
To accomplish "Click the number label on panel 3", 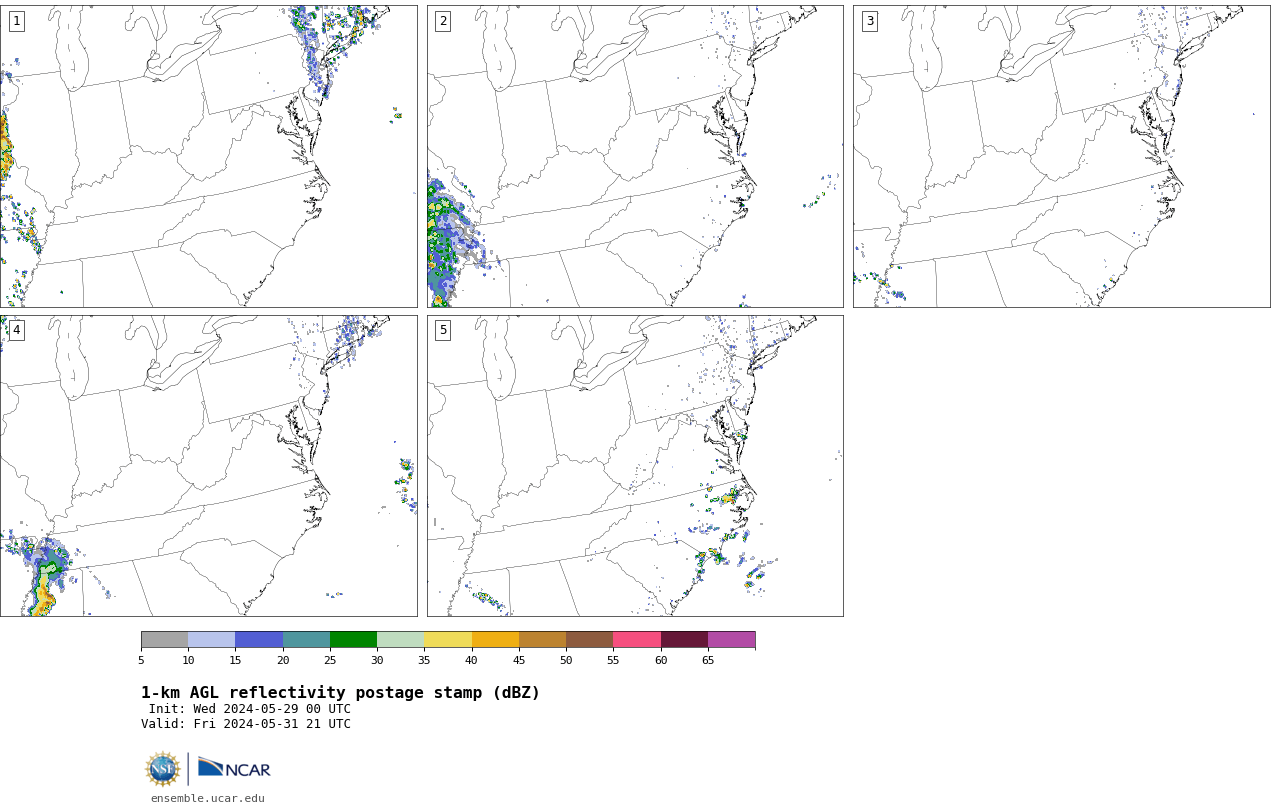I will pyautogui.click(x=869, y=21).
